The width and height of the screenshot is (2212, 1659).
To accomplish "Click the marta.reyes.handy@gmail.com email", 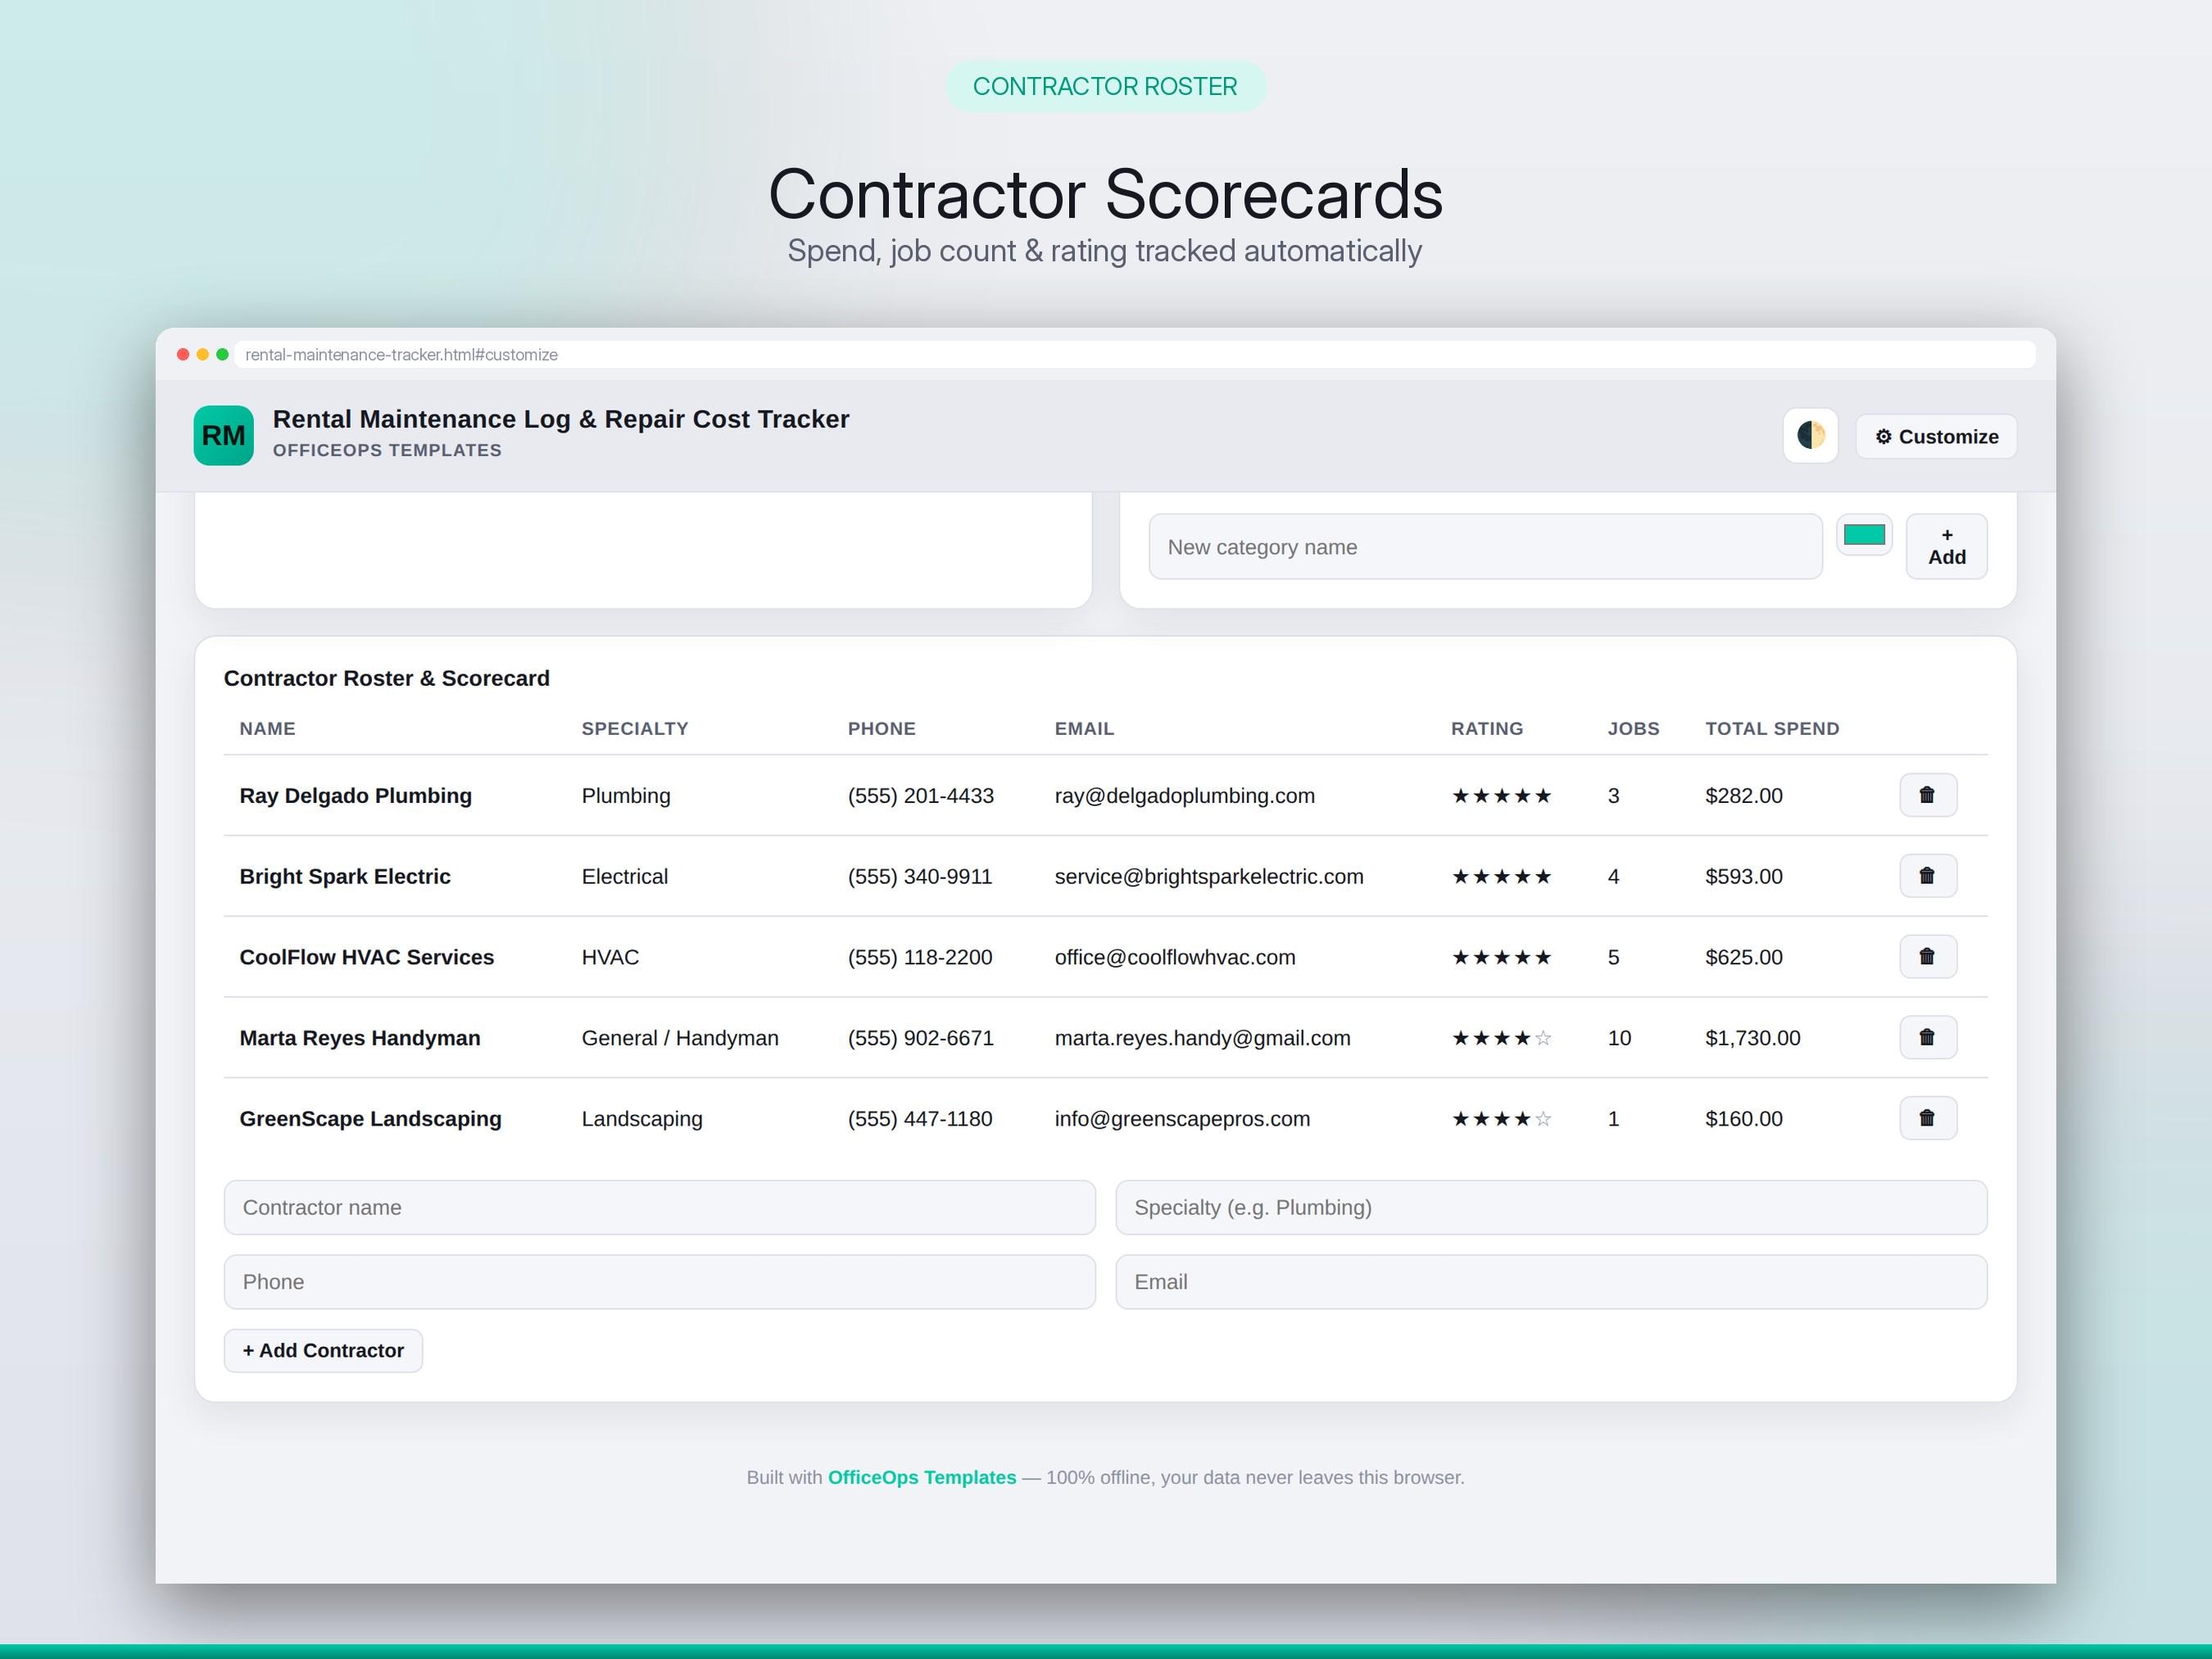I will coord(1202,1038).
